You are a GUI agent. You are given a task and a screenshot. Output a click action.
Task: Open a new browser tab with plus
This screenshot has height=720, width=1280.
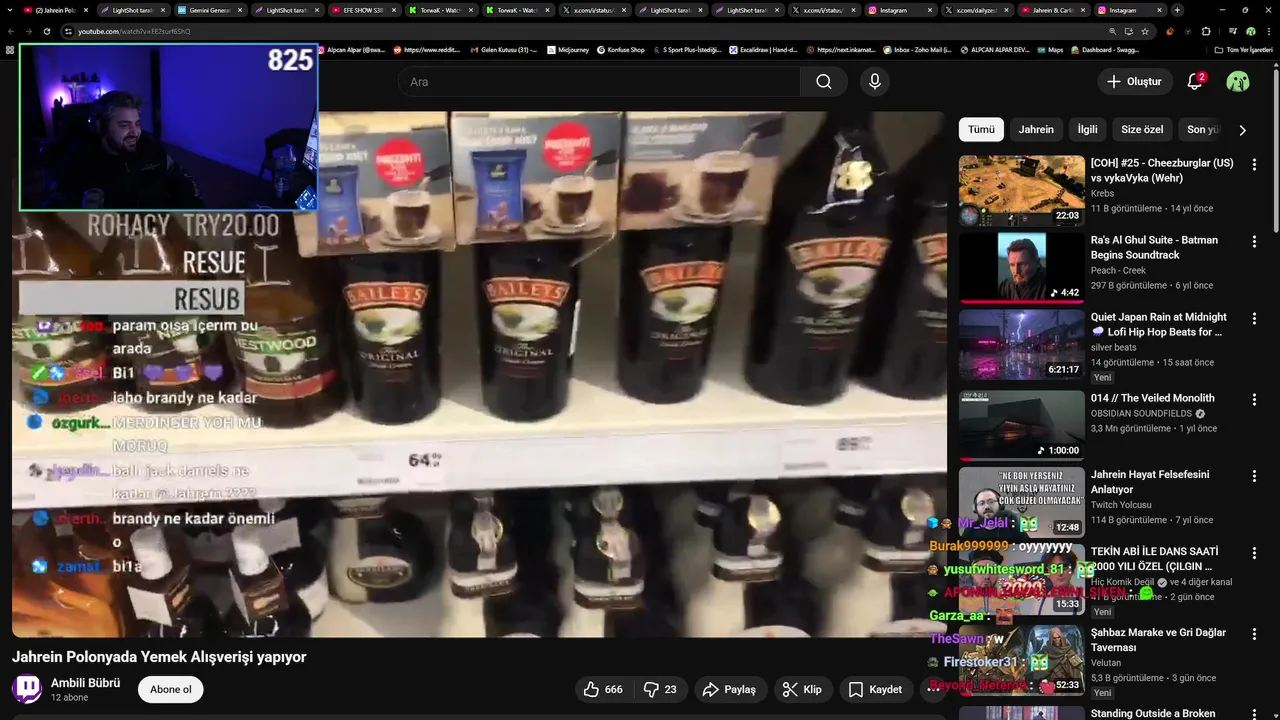1177,10
